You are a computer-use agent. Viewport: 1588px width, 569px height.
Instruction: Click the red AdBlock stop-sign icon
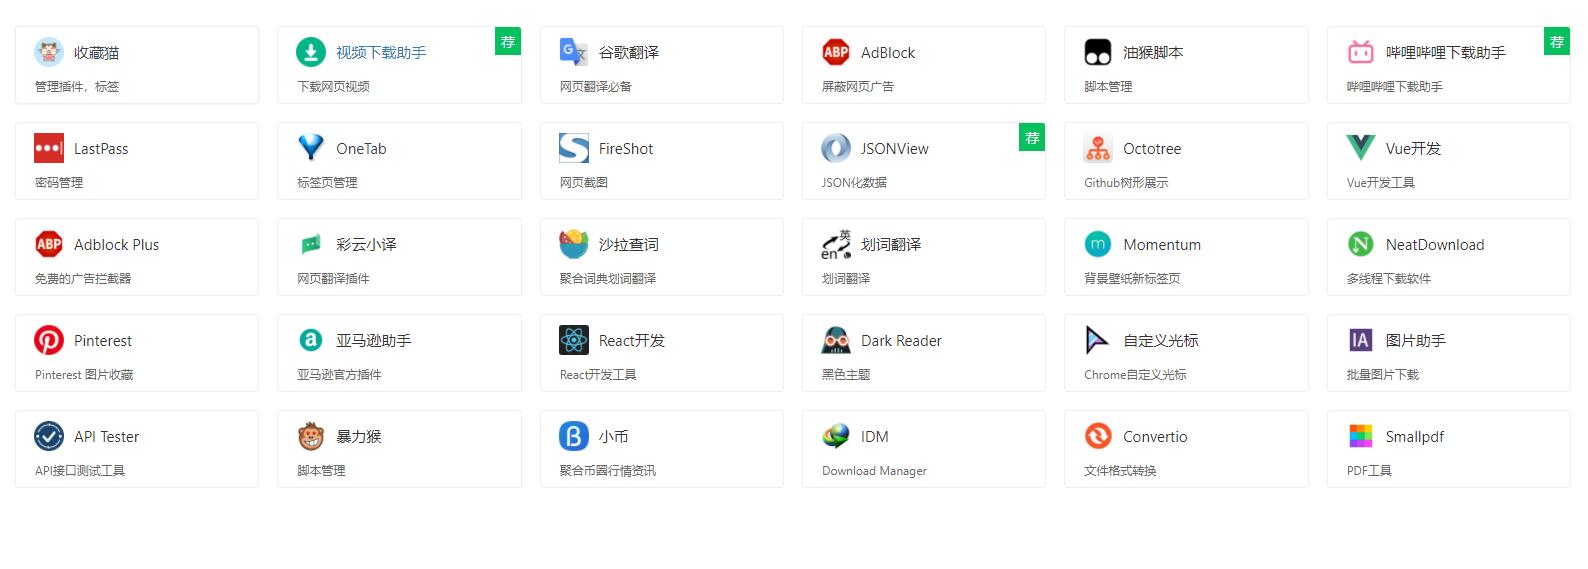(836, 52)
